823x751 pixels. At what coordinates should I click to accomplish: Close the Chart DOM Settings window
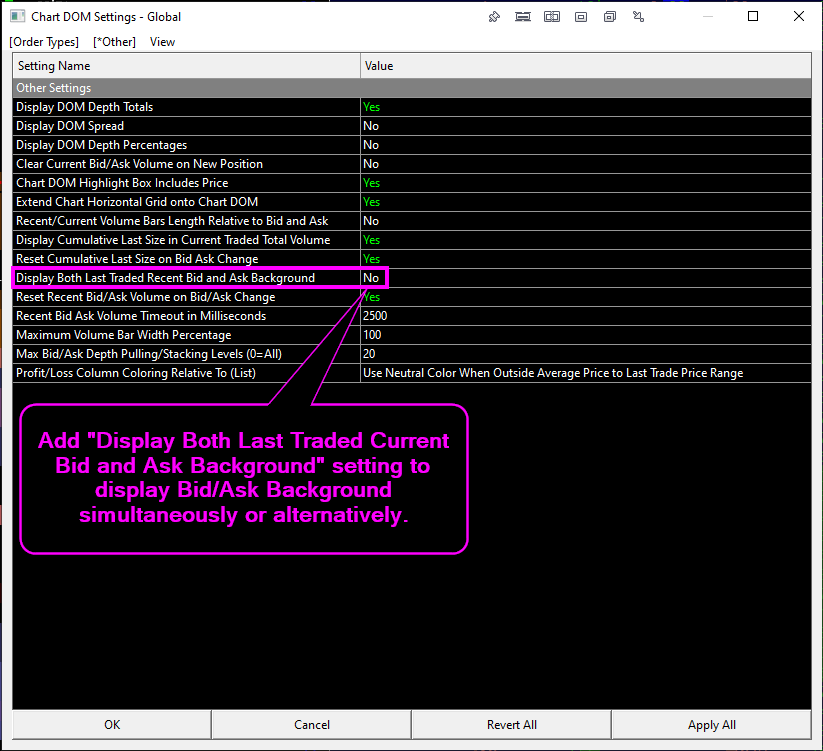(x=799, y=16)
